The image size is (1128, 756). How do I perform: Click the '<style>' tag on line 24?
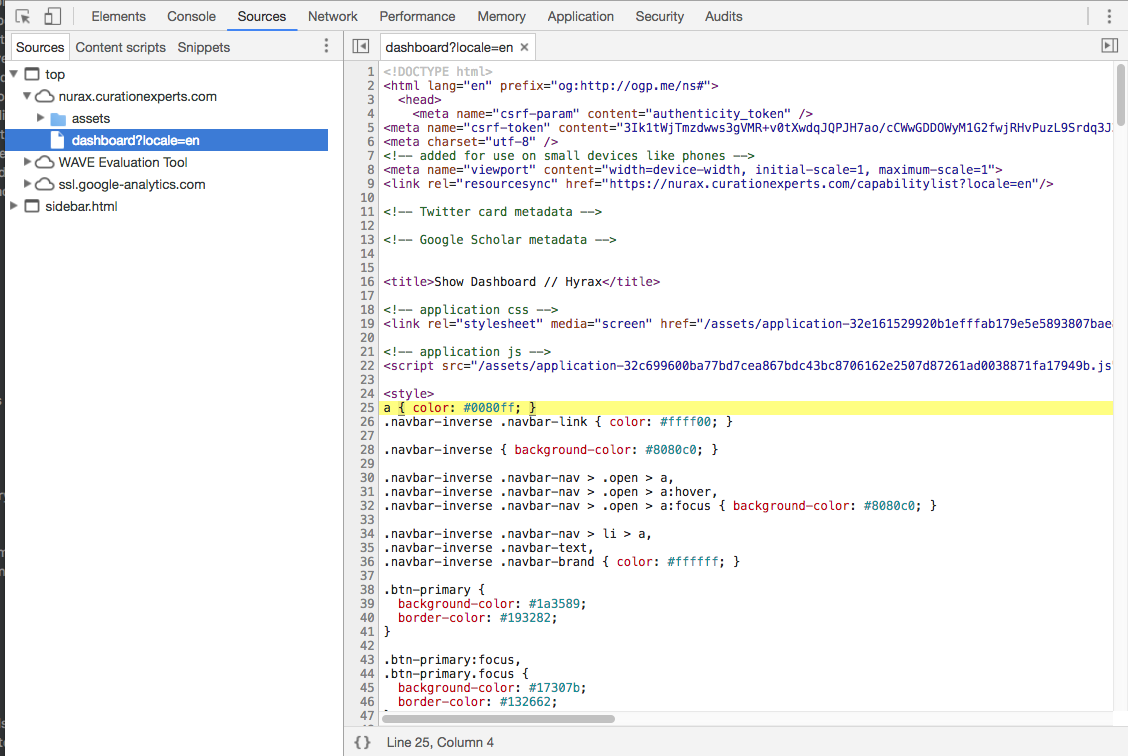pyautogui.click(x=409, y=393)
